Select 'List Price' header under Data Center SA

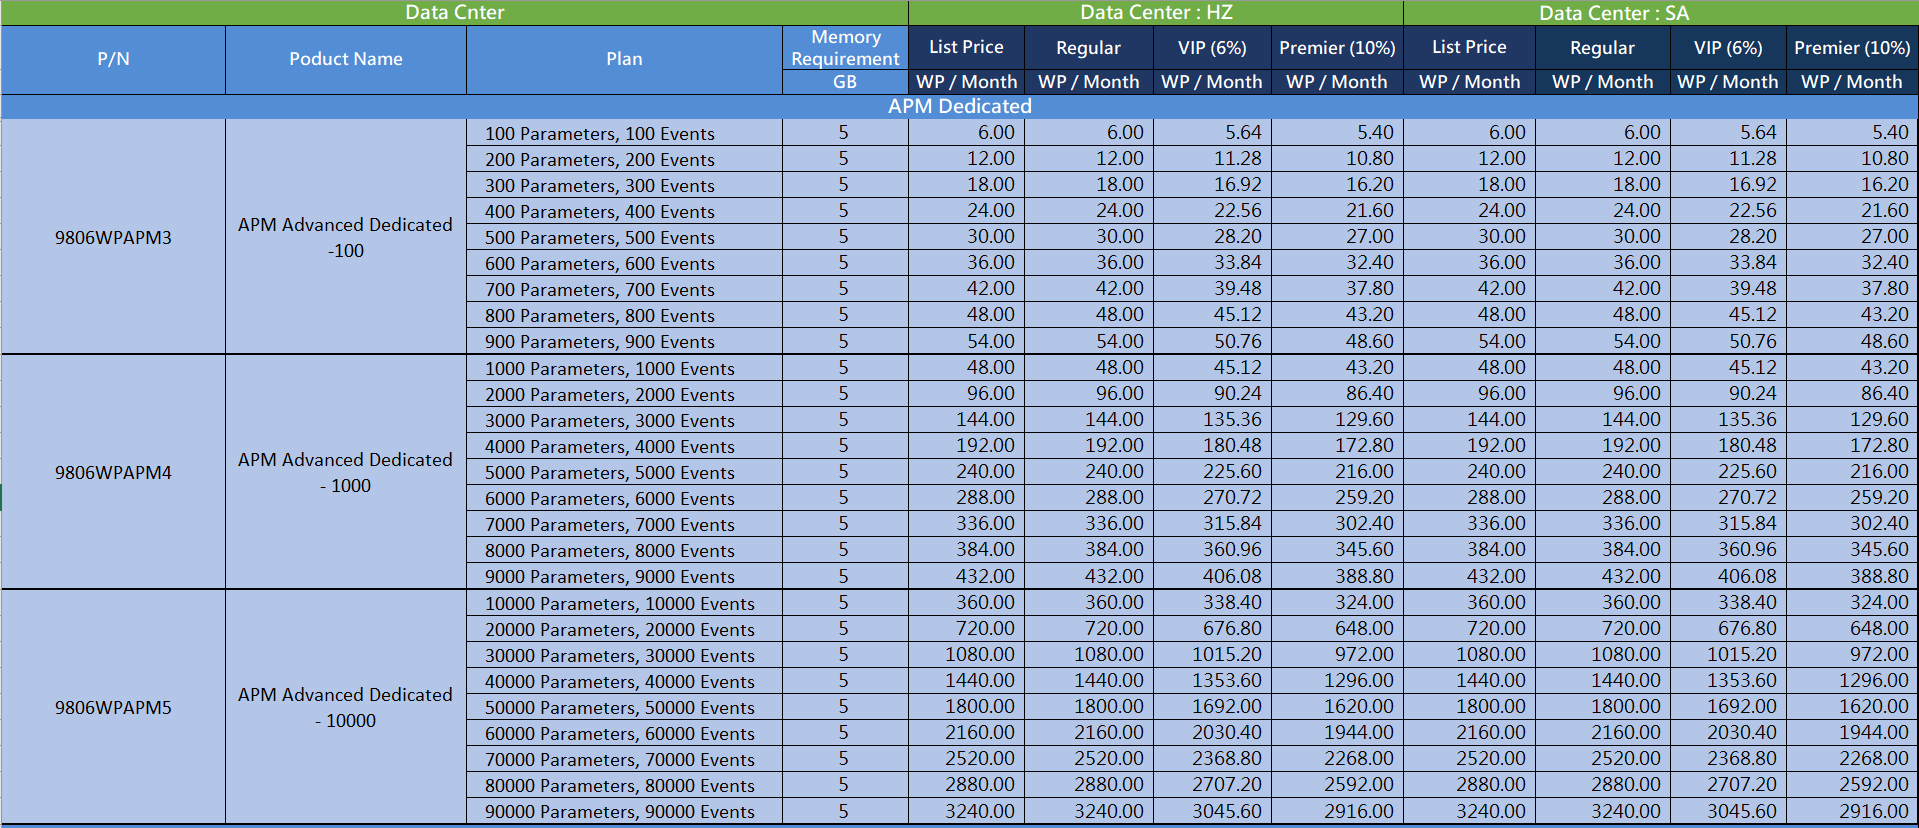(1469, 47)
